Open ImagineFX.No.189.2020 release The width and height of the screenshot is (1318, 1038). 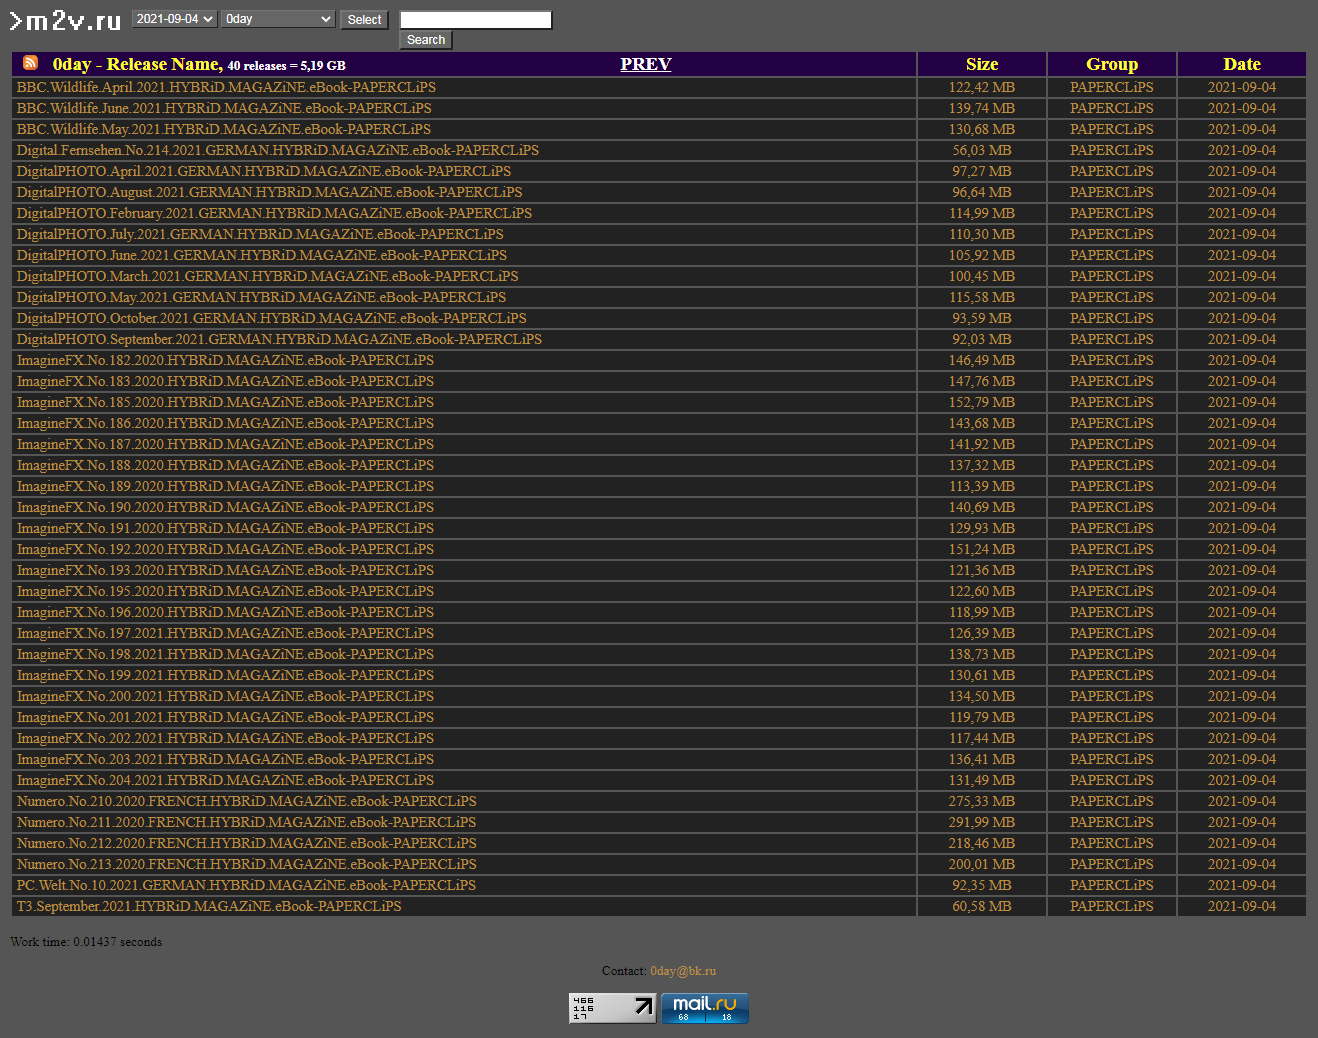point(225,486)
